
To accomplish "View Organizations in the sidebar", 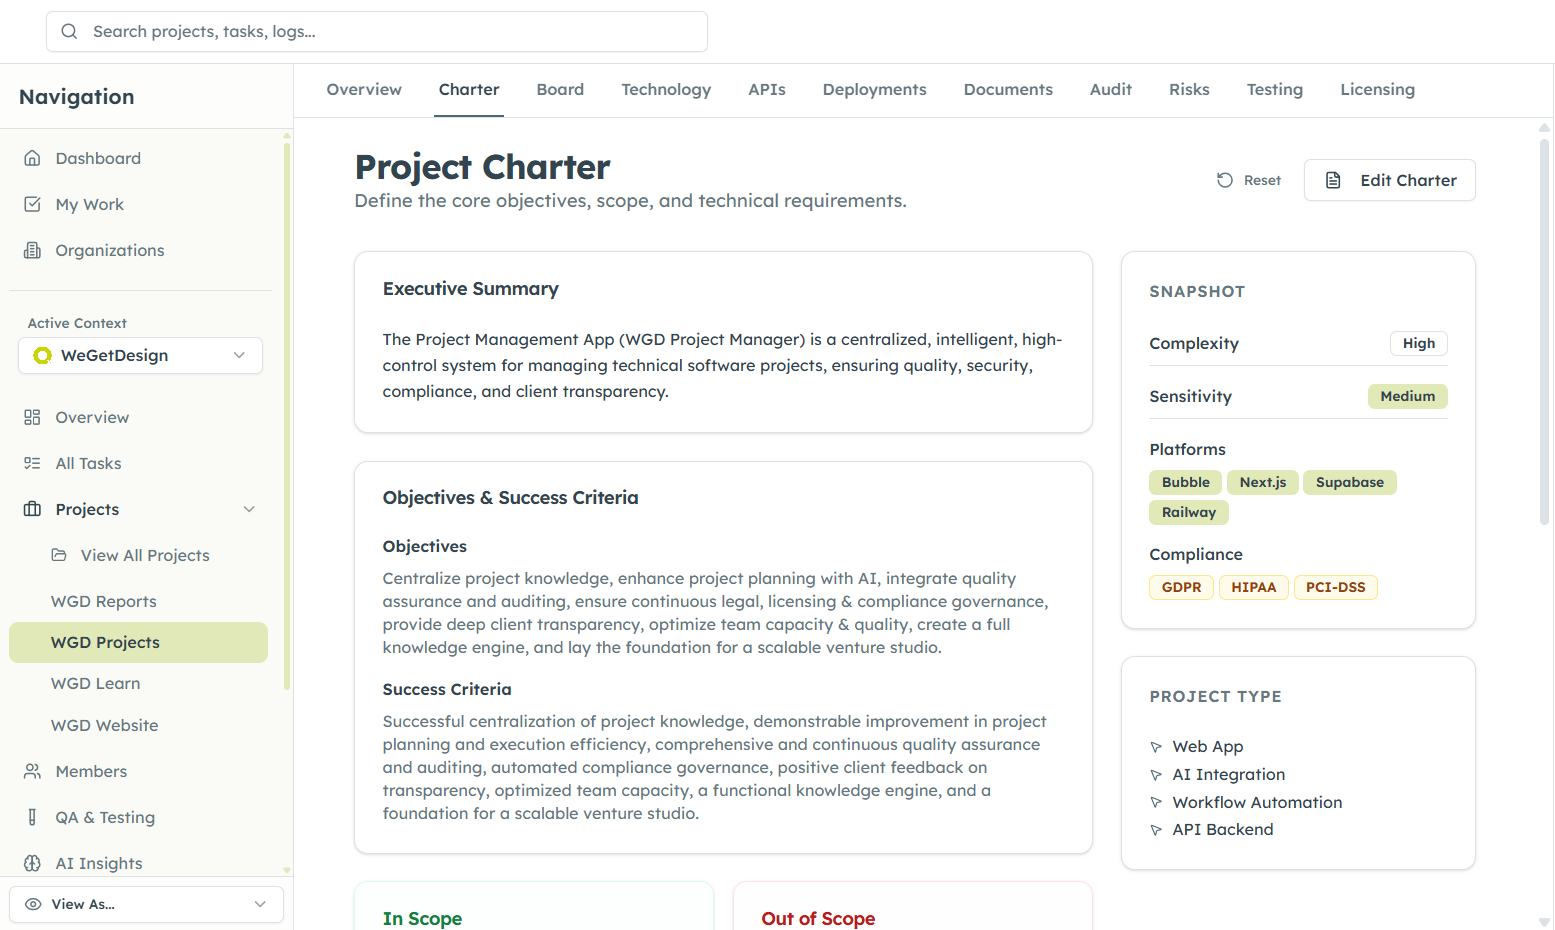I will [109, 250].
